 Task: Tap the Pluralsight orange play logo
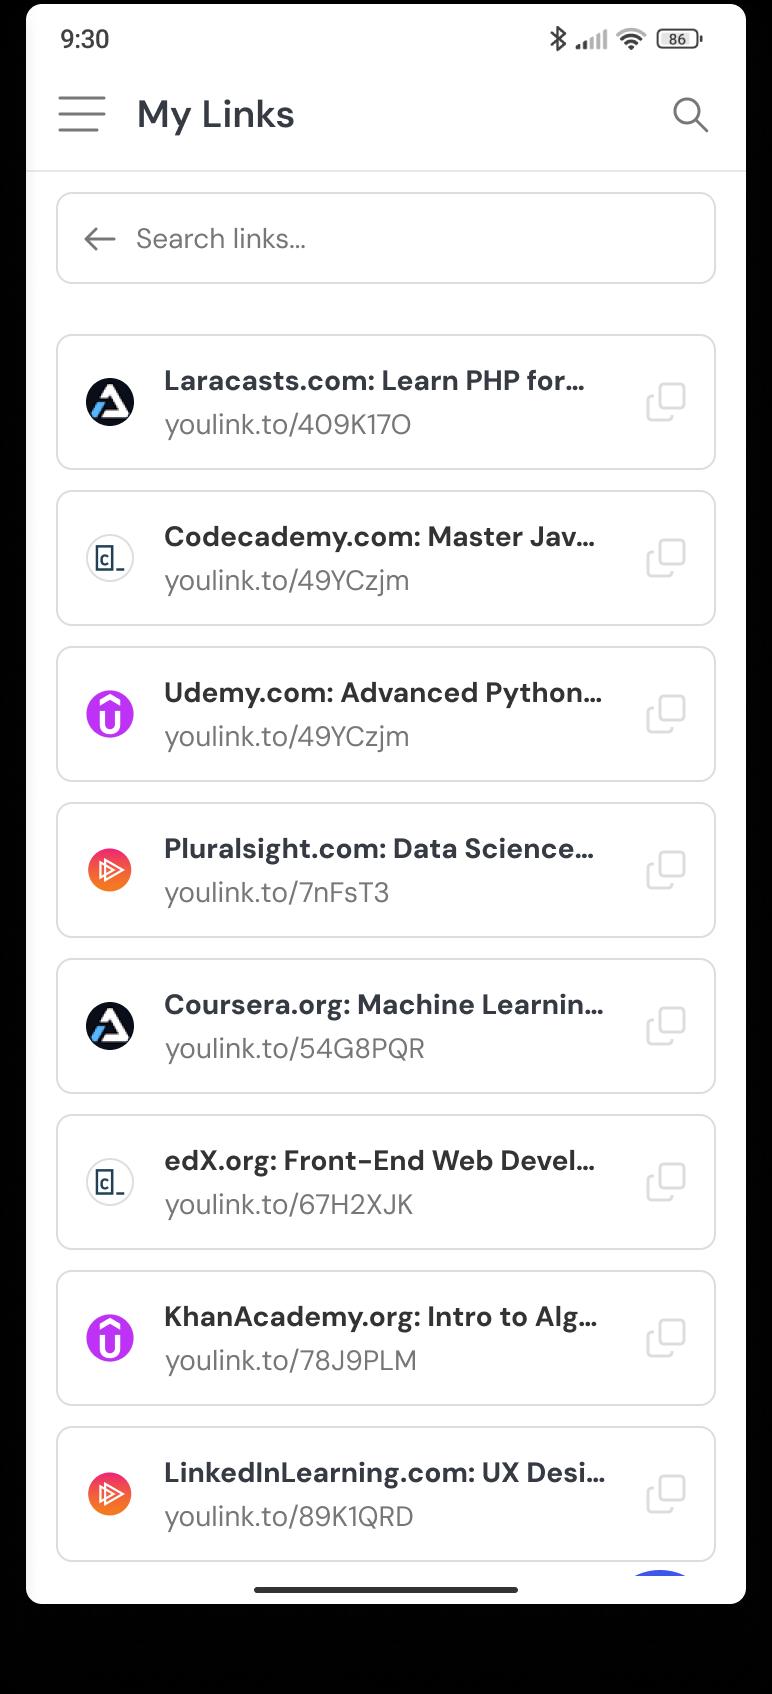[110, 870]
